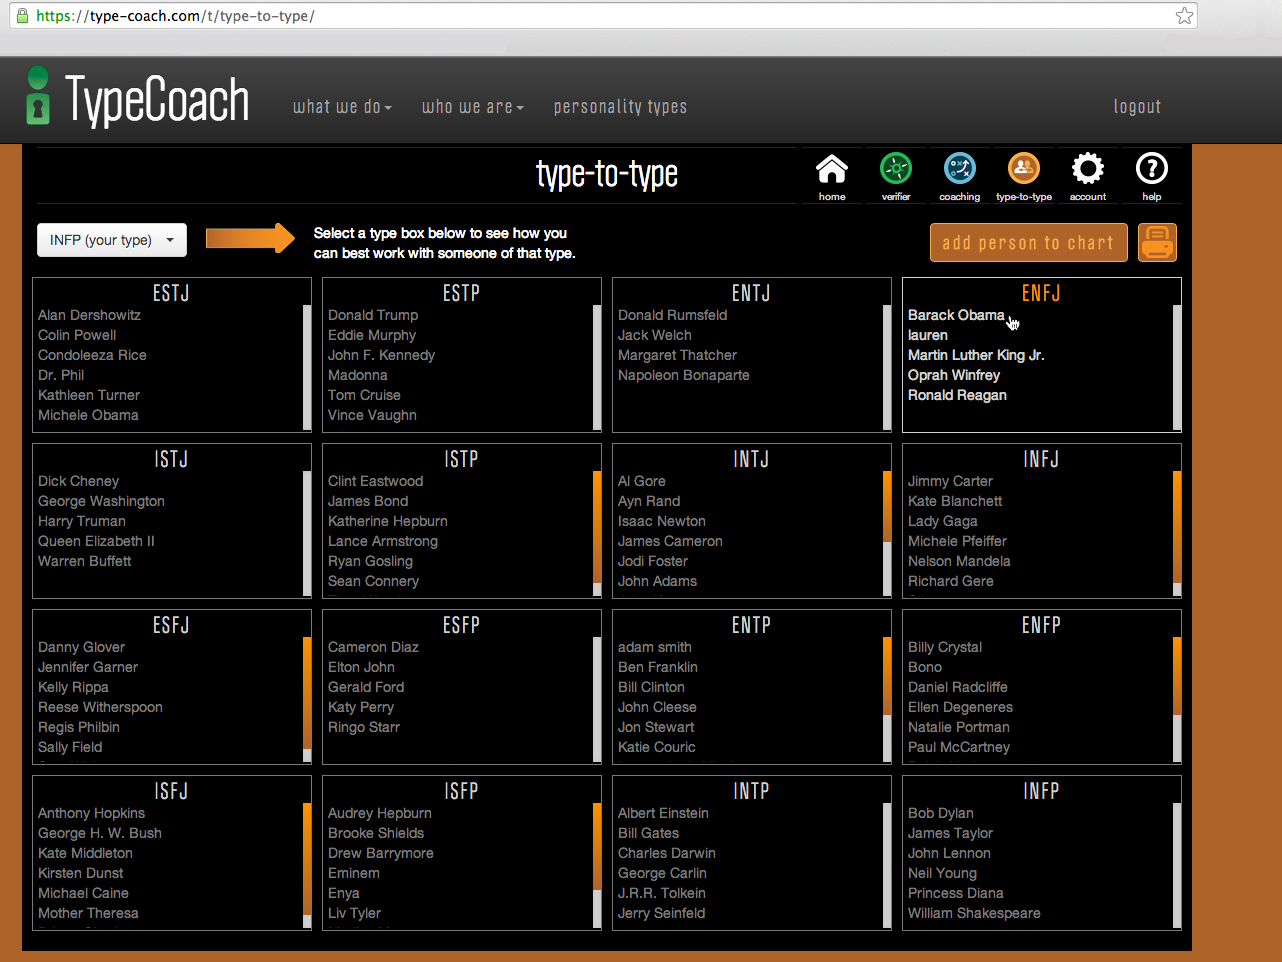Open account settings gear icon

pos(1088,168)
